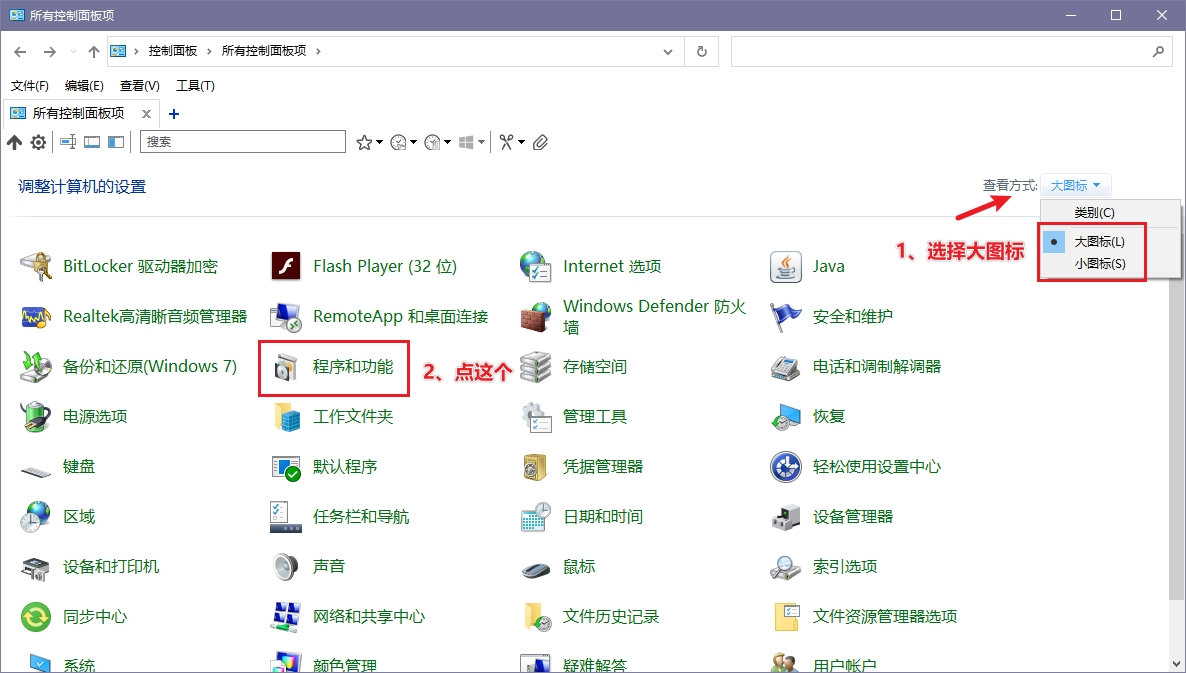Image resolution: width=1186 pixels, height=673 pixels.
Task: Open the 查看(V) menu
Action: tap(139, 85)
